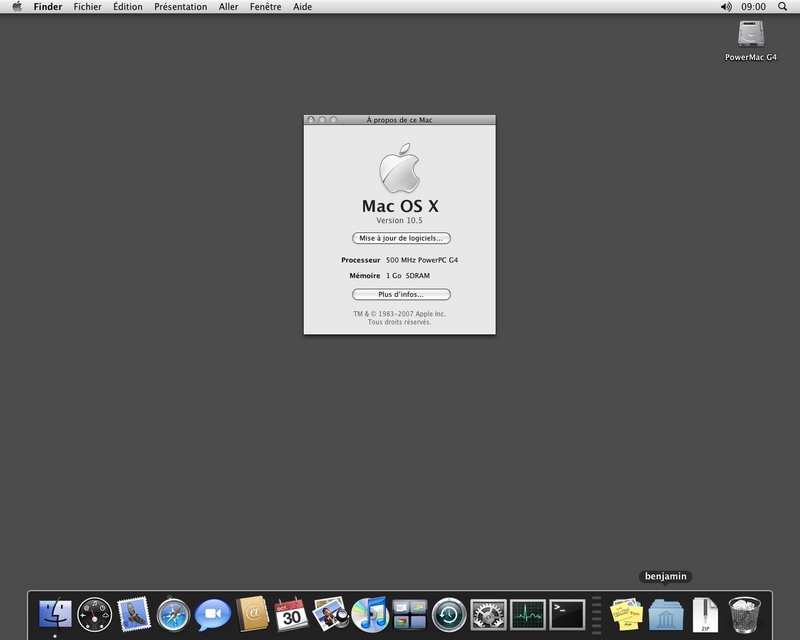Open the volume control in menu bar

click(726, 6)
